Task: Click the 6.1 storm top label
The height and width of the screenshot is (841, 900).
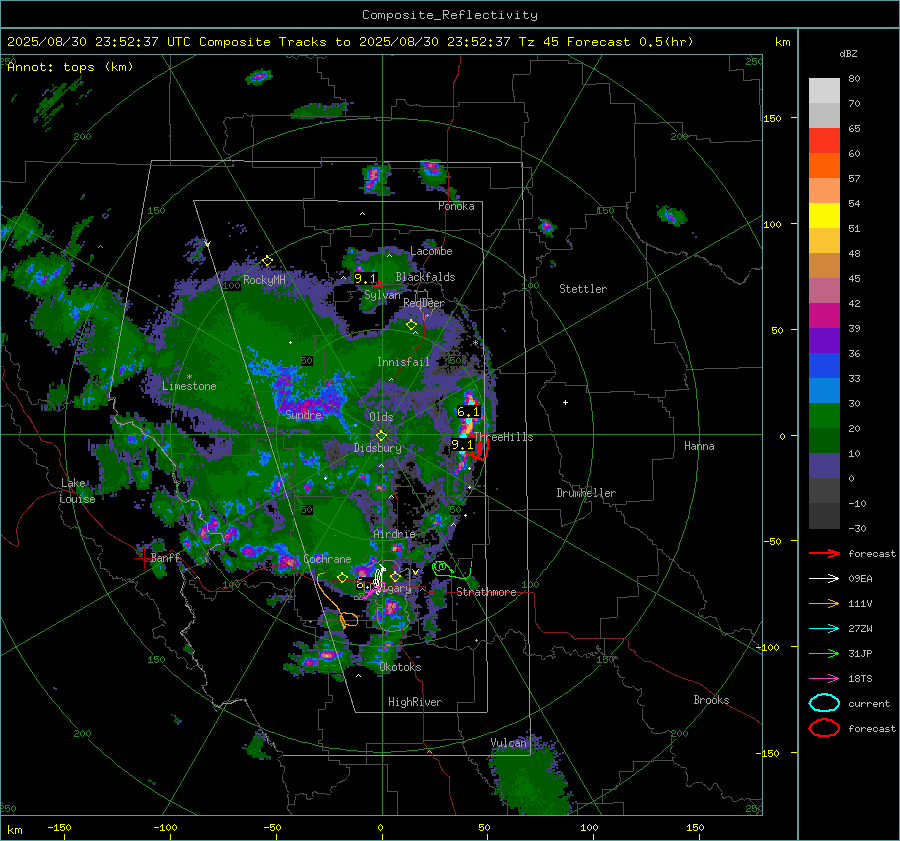Action: [468, 412]
